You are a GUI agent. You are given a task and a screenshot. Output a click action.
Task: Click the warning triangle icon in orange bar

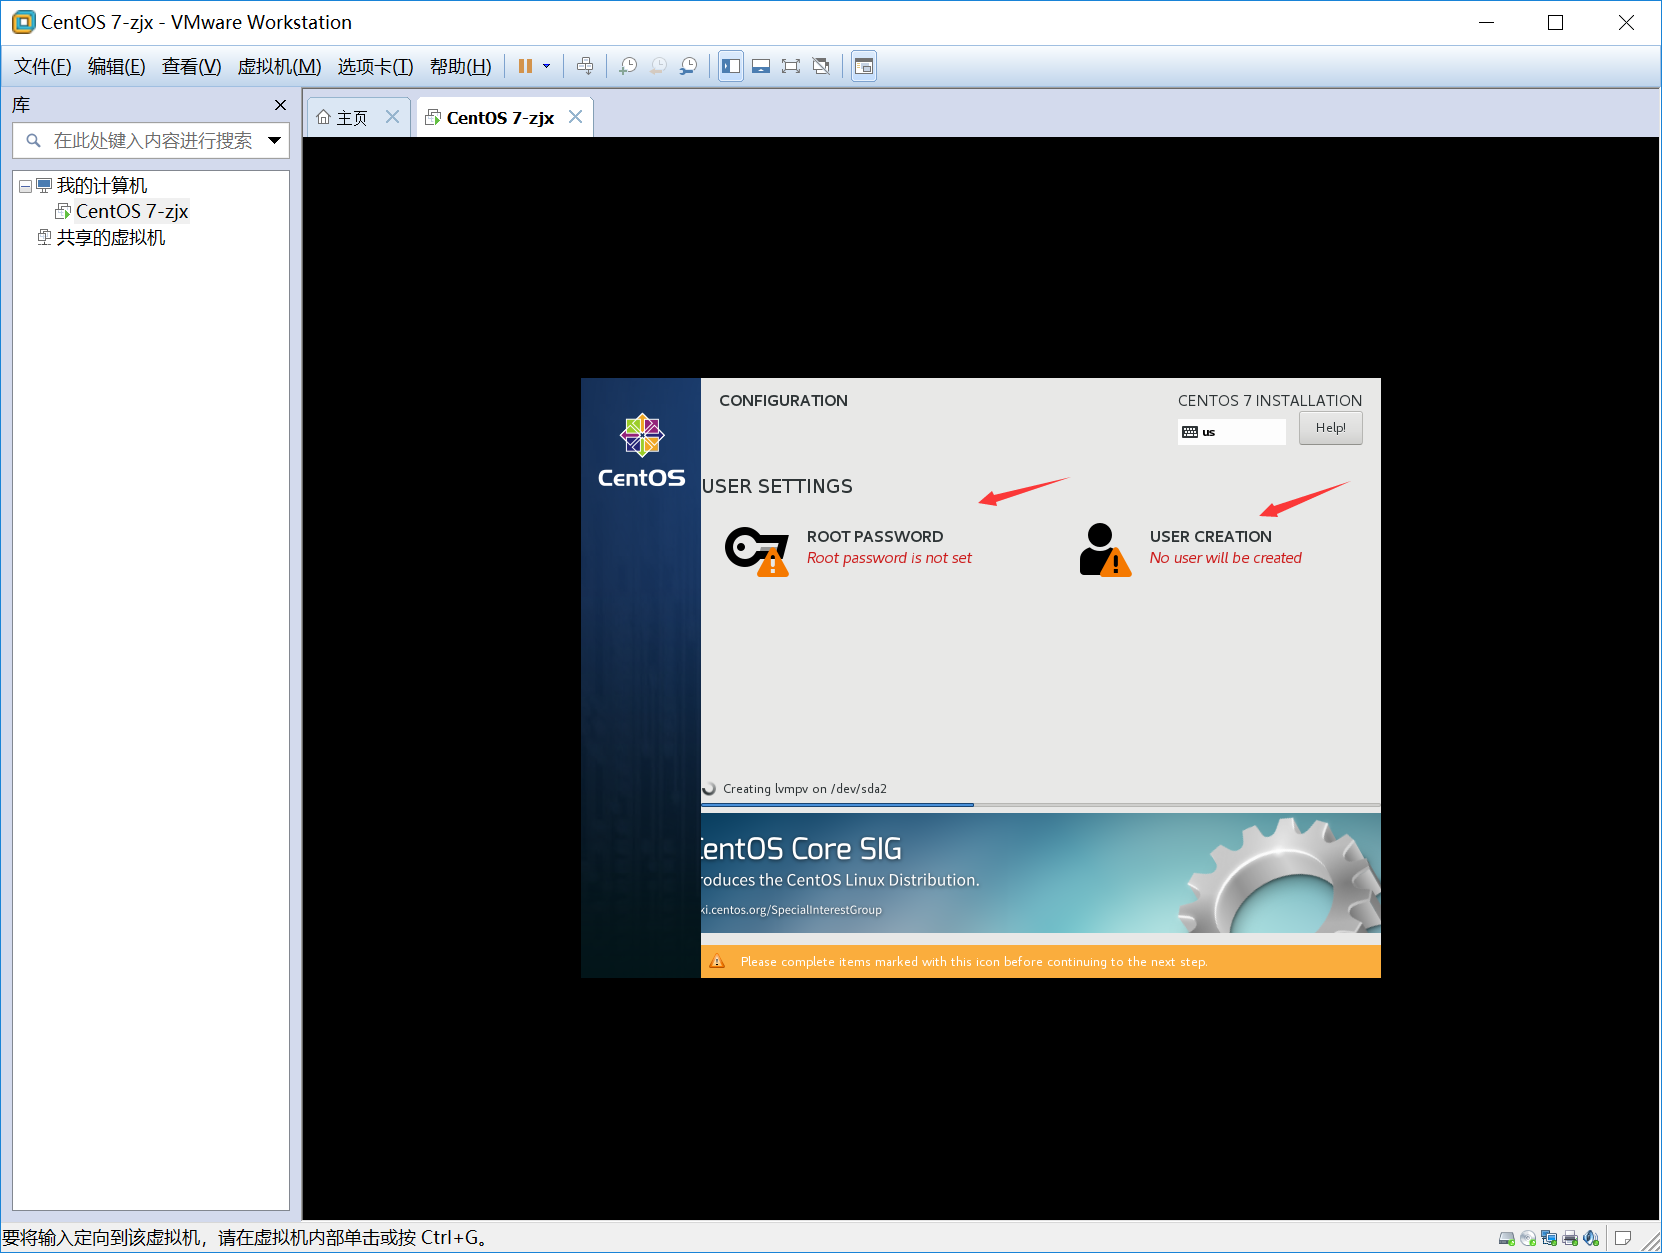[717, 962]
